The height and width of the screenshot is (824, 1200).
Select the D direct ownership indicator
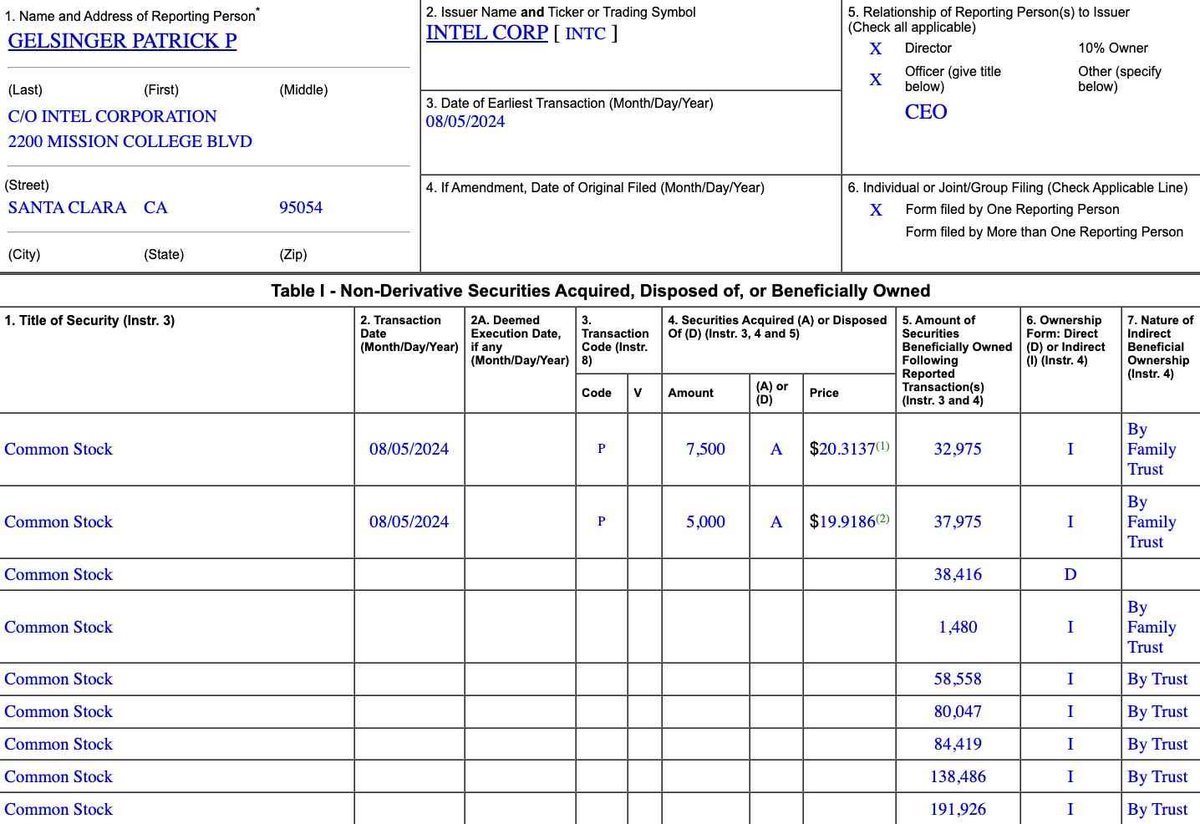coord(1070,574)
